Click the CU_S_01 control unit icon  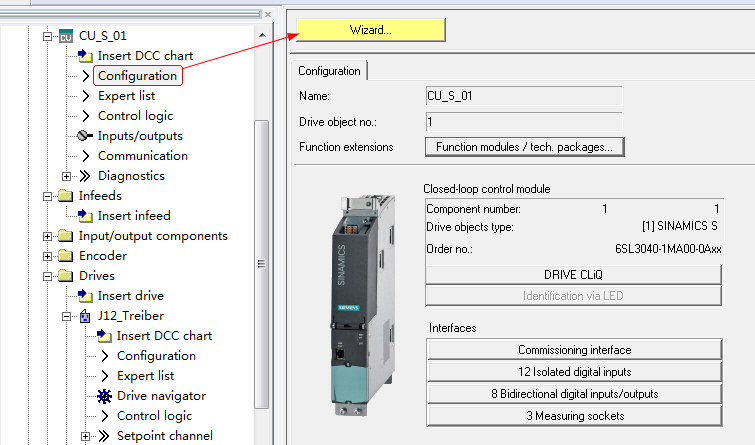(x=66, y=36)
